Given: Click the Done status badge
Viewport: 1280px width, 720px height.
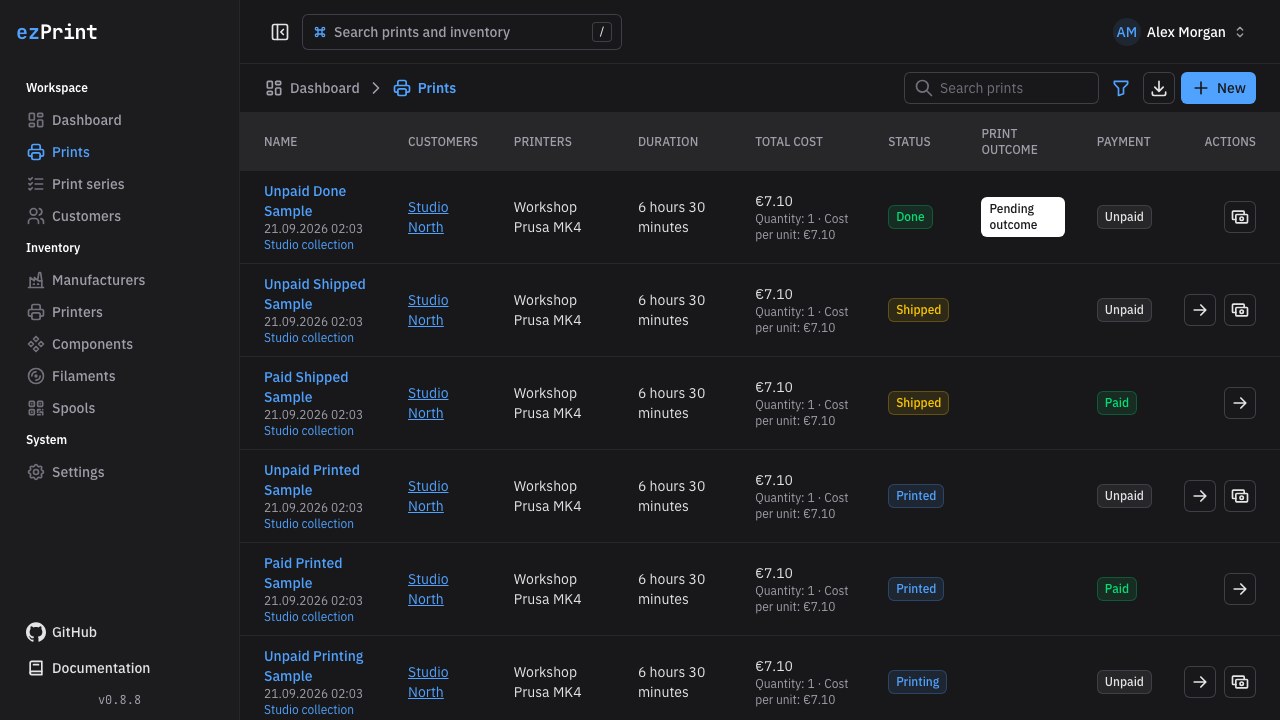Looking at the screenshot, I should coord(910,217).
